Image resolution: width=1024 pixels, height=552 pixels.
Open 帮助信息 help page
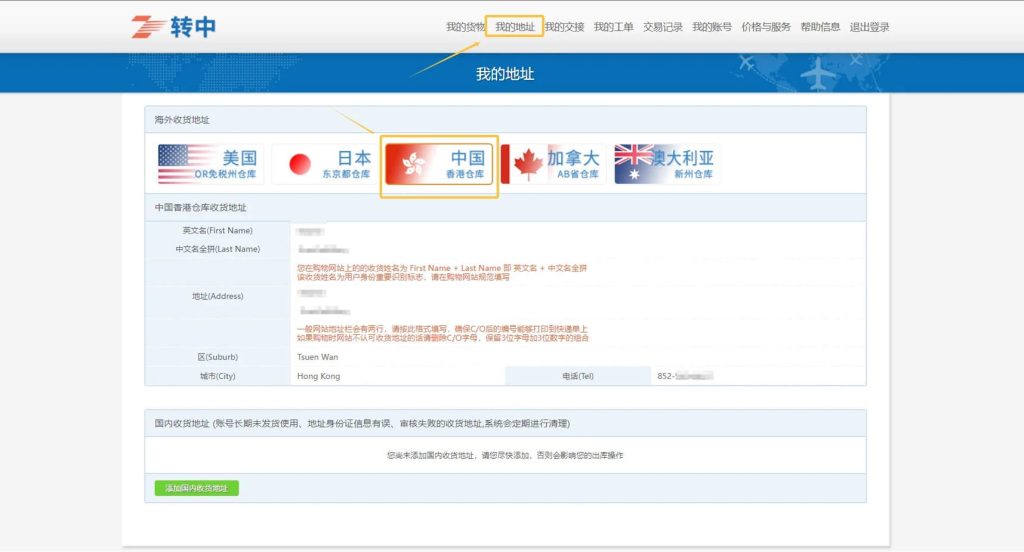click(820, 27)
